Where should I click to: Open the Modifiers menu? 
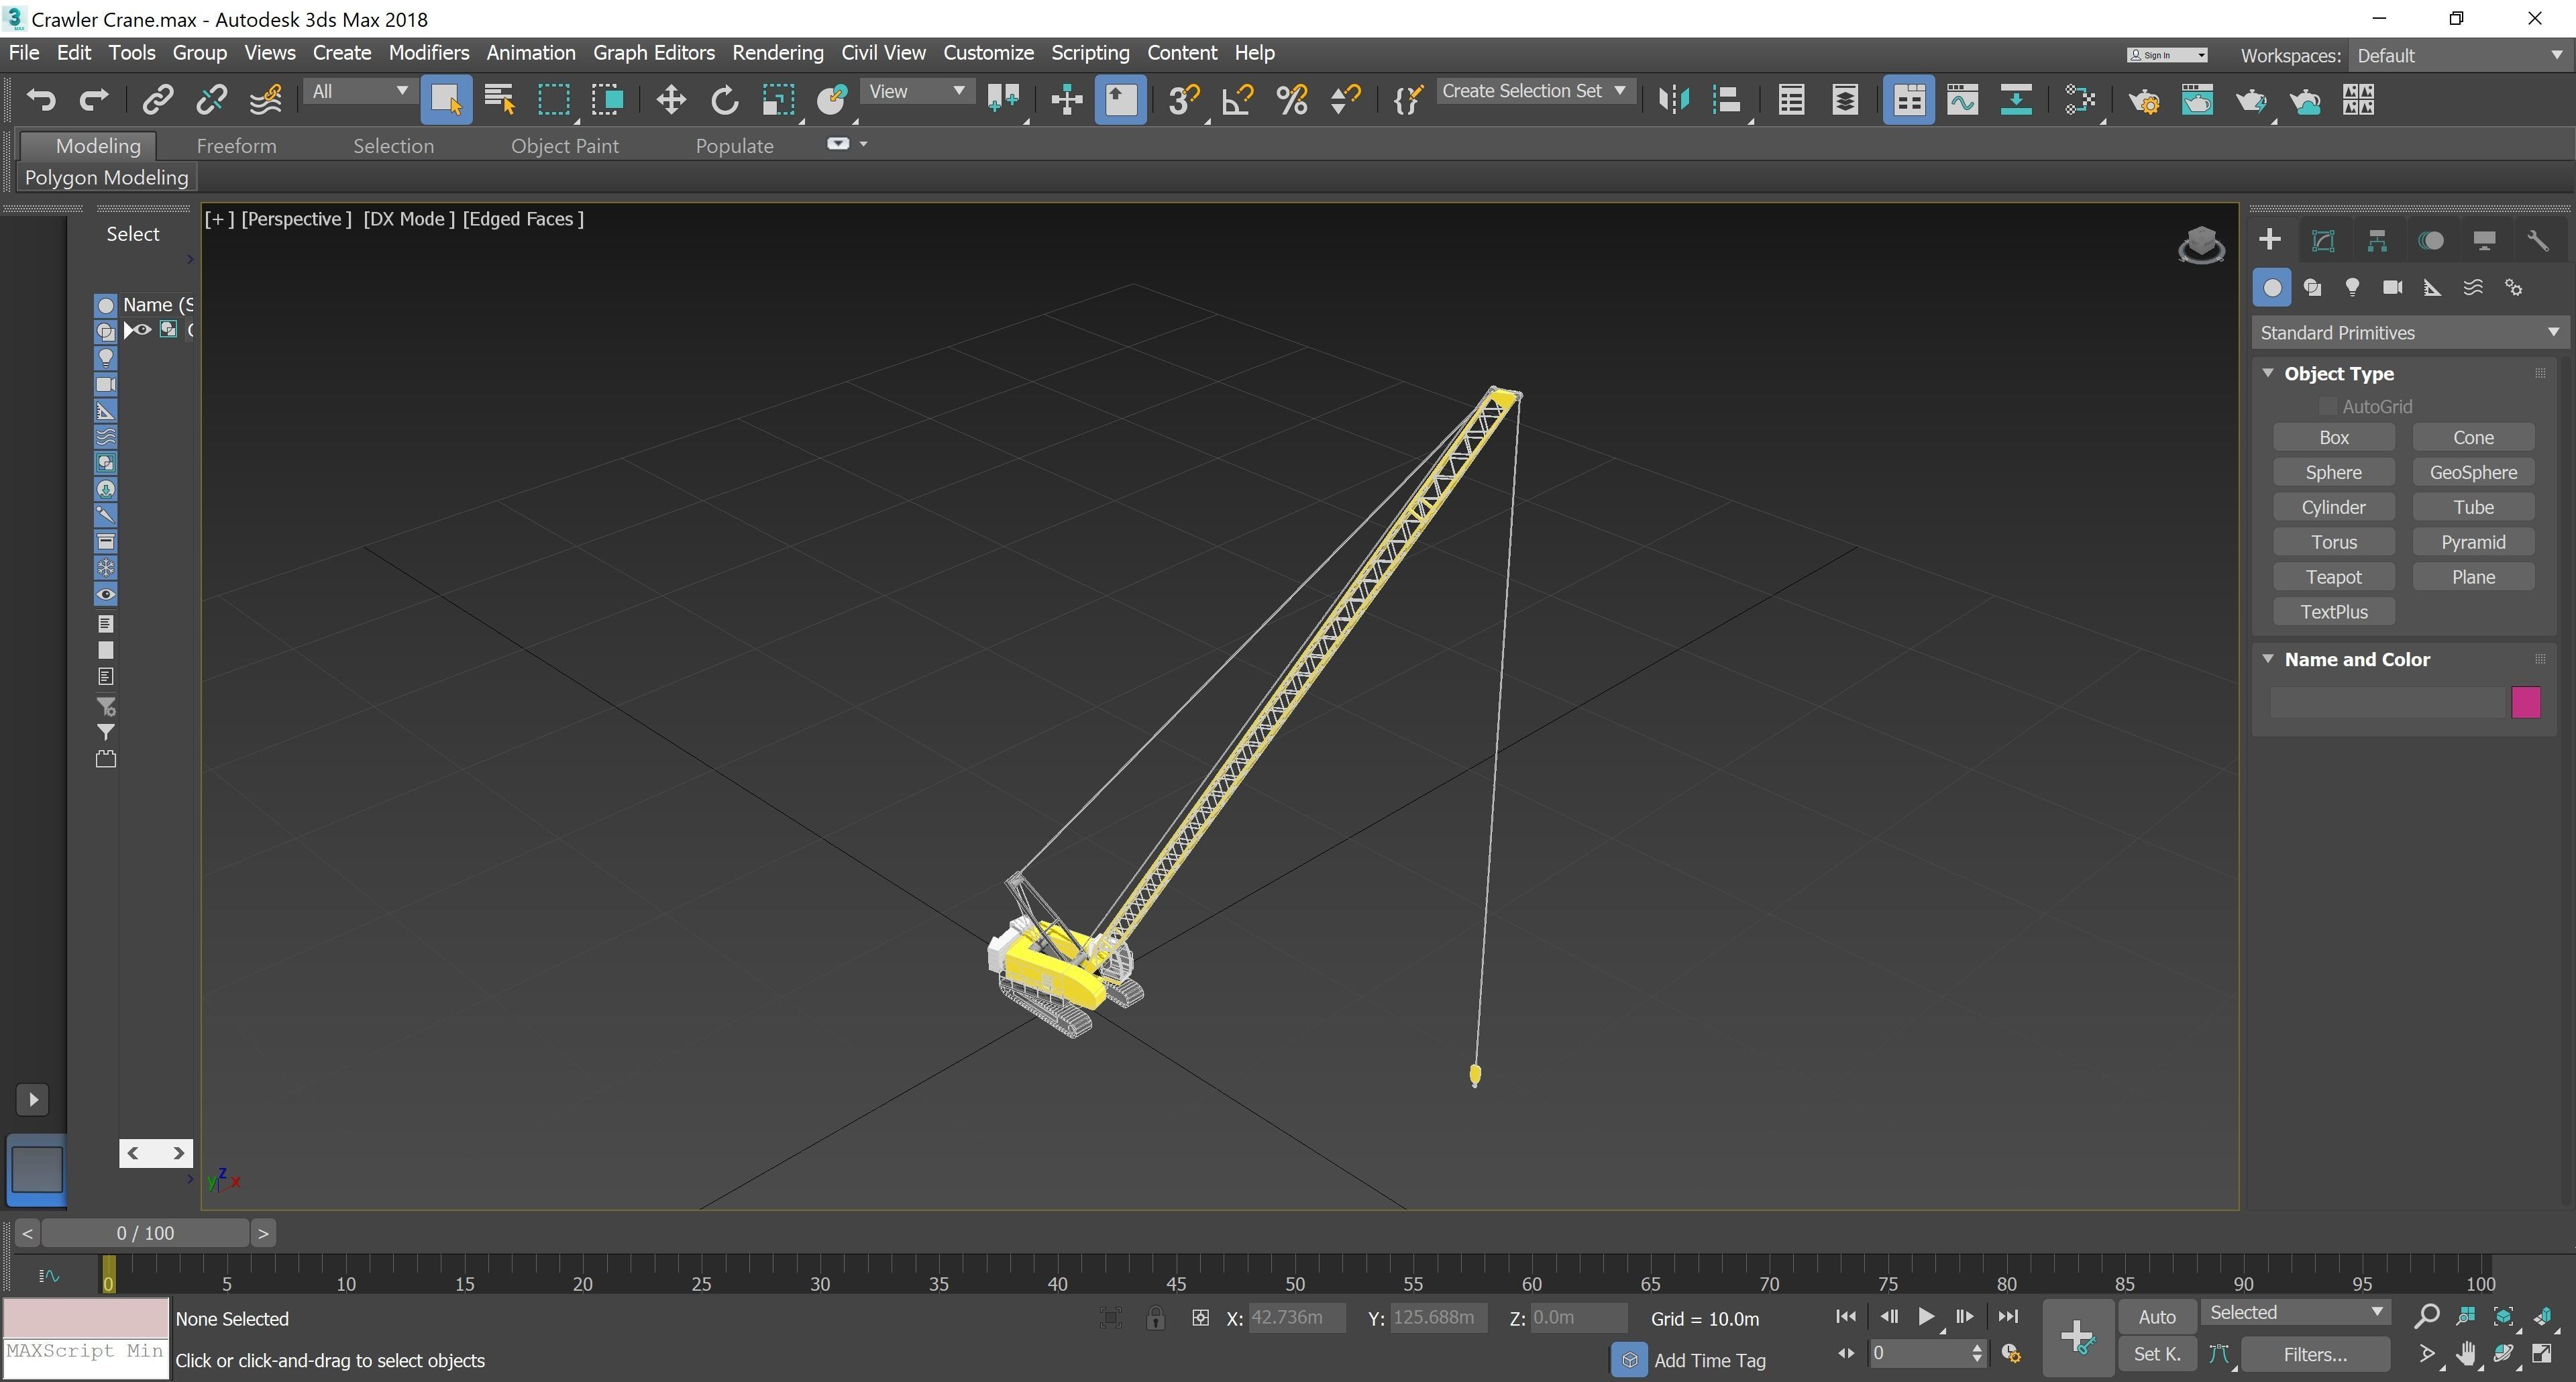coord(428,52)
